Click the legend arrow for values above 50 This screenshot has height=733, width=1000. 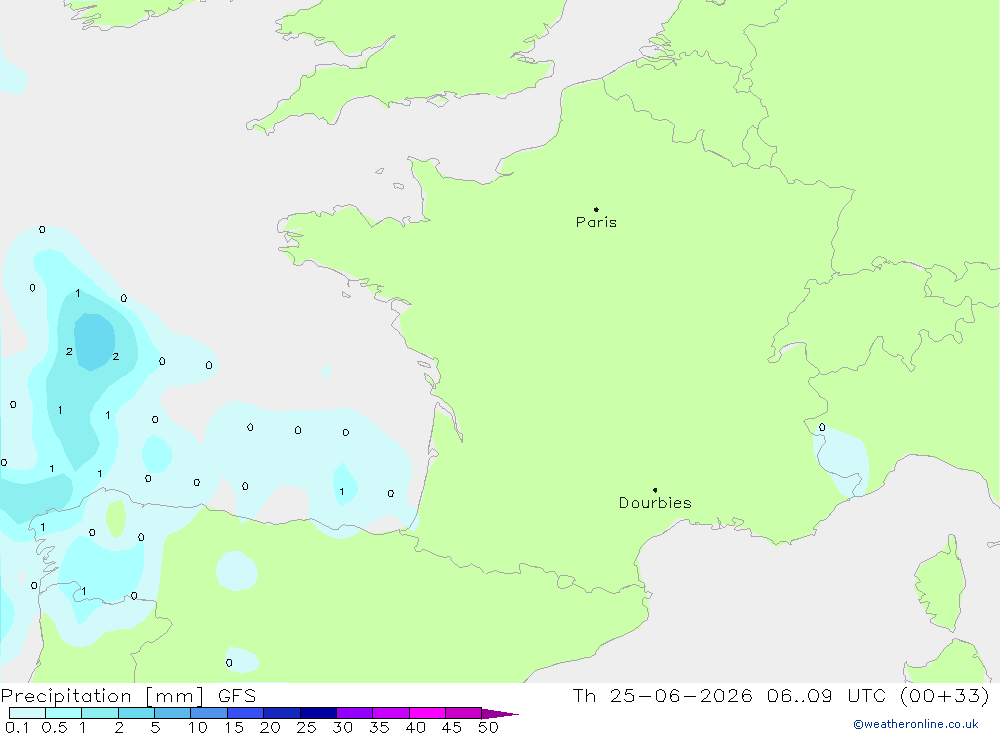coord(500,714)
